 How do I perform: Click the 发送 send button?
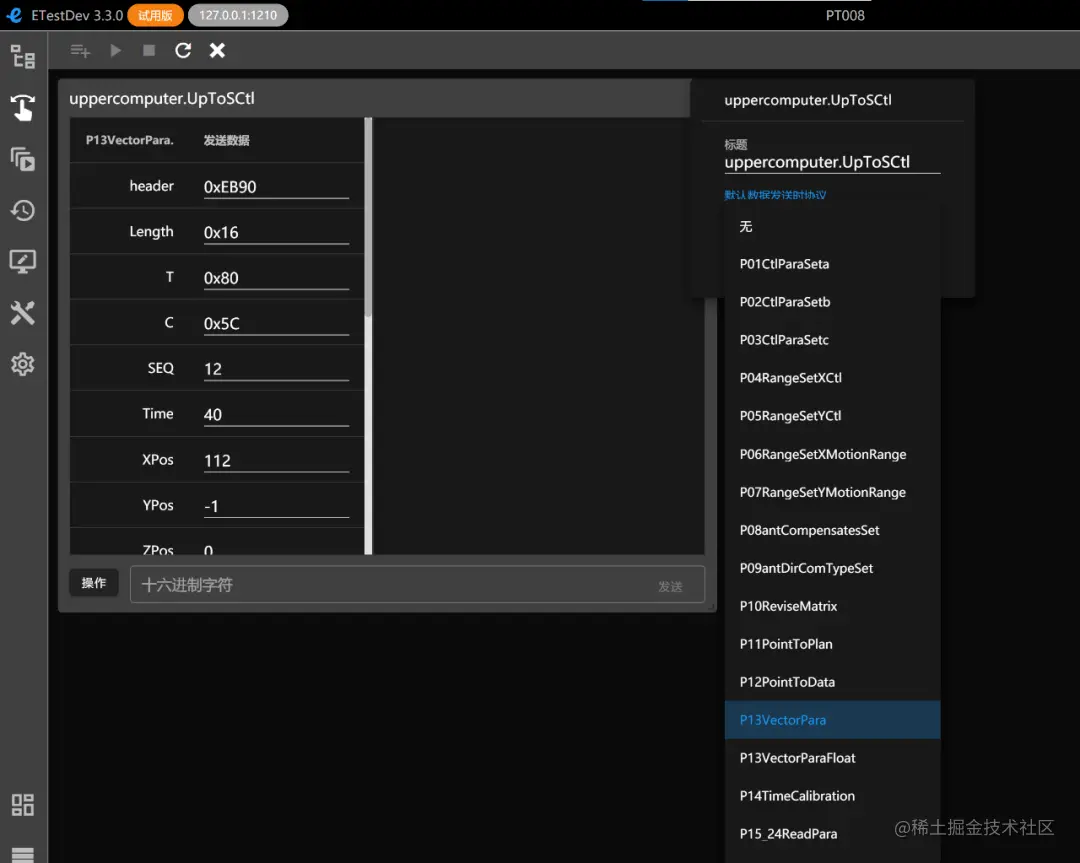pos(669,586)
